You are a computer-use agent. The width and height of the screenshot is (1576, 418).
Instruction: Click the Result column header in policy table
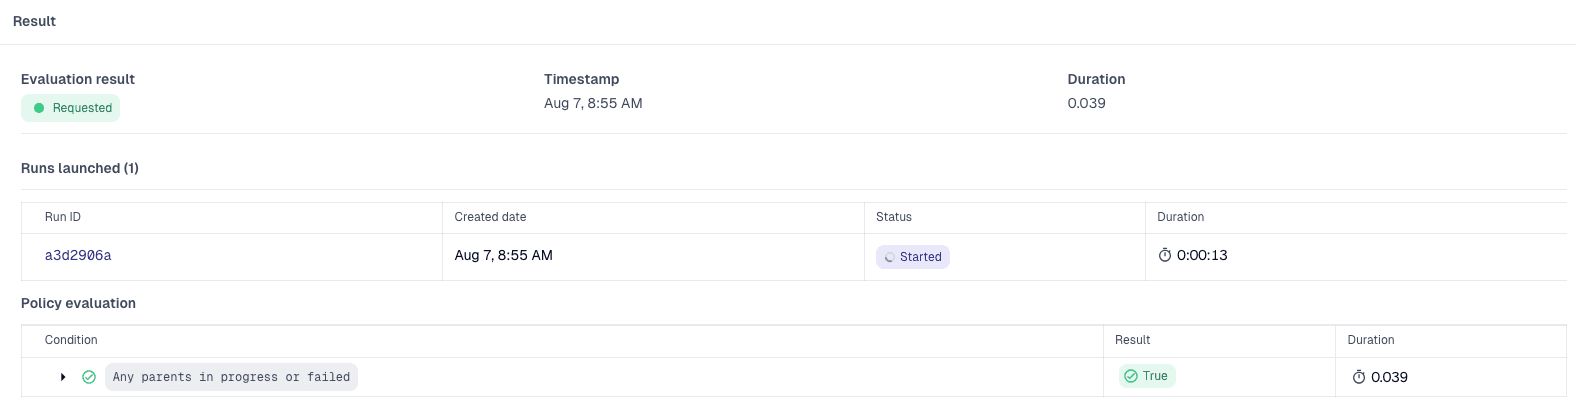coord(1133,340)
